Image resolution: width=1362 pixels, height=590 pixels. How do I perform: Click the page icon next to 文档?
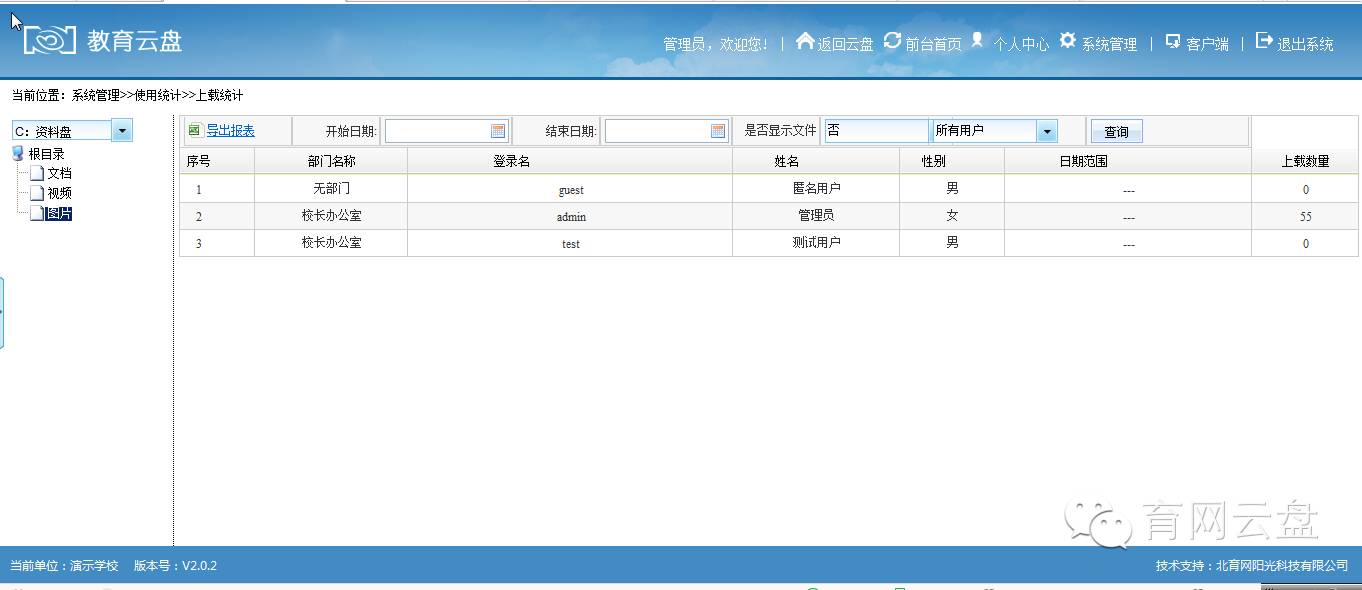coord(37,173)
